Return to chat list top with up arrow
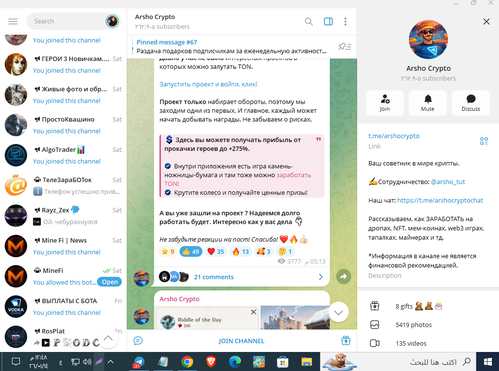This screenshot has width=499, height=371. click(x=108, y=338)
